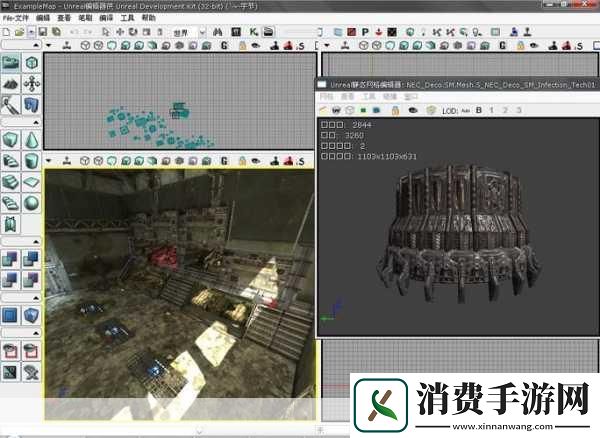The image size is (600, 438).
Task: Open a map with the folder icon
Action: coord(19,32)
